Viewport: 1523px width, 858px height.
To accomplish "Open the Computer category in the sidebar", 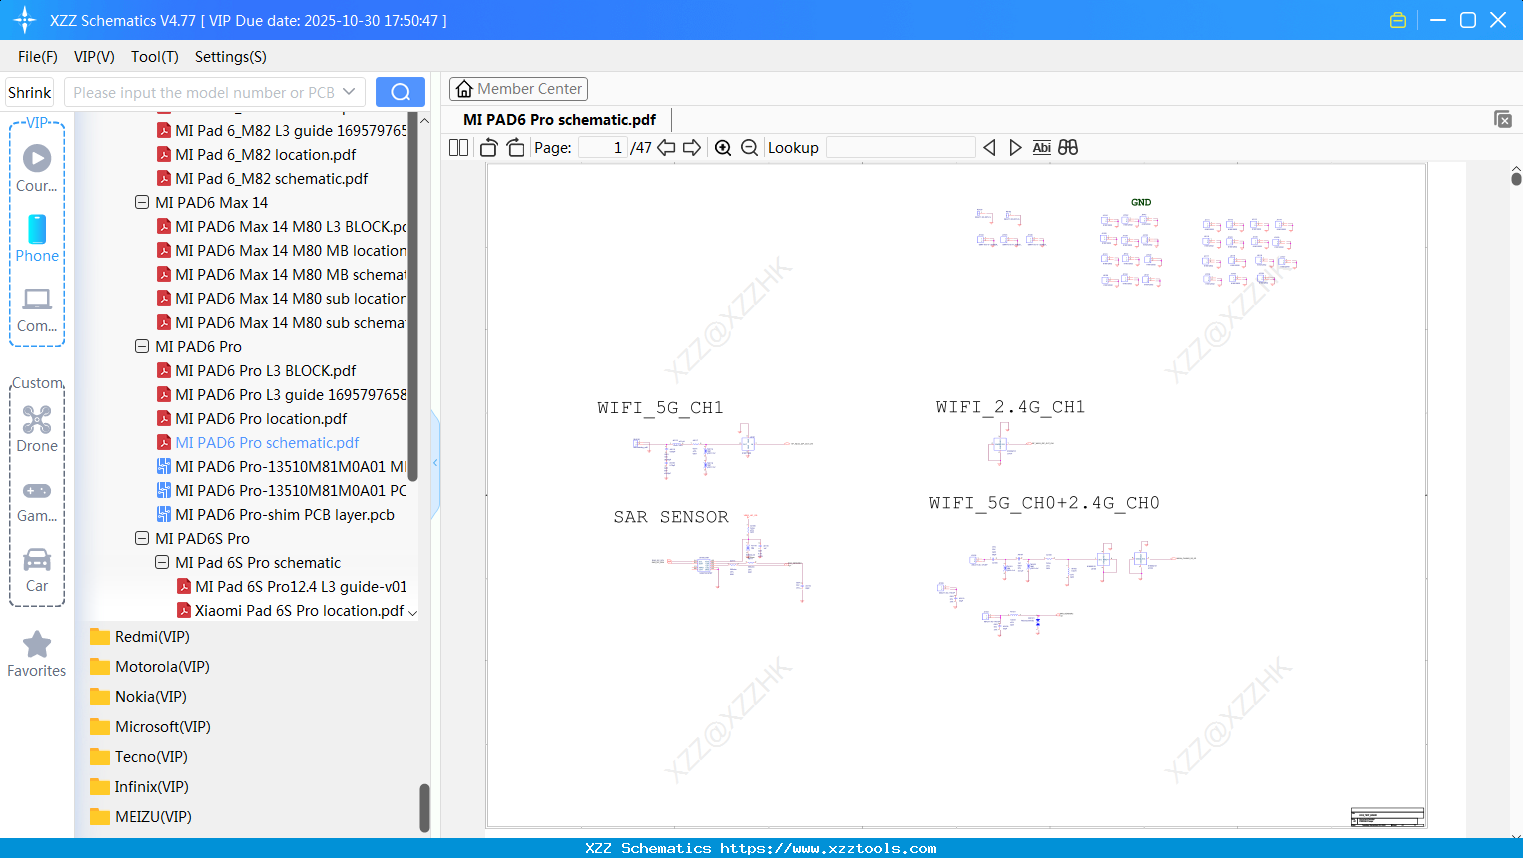I will pyautogui.click(x=37, y=308).
